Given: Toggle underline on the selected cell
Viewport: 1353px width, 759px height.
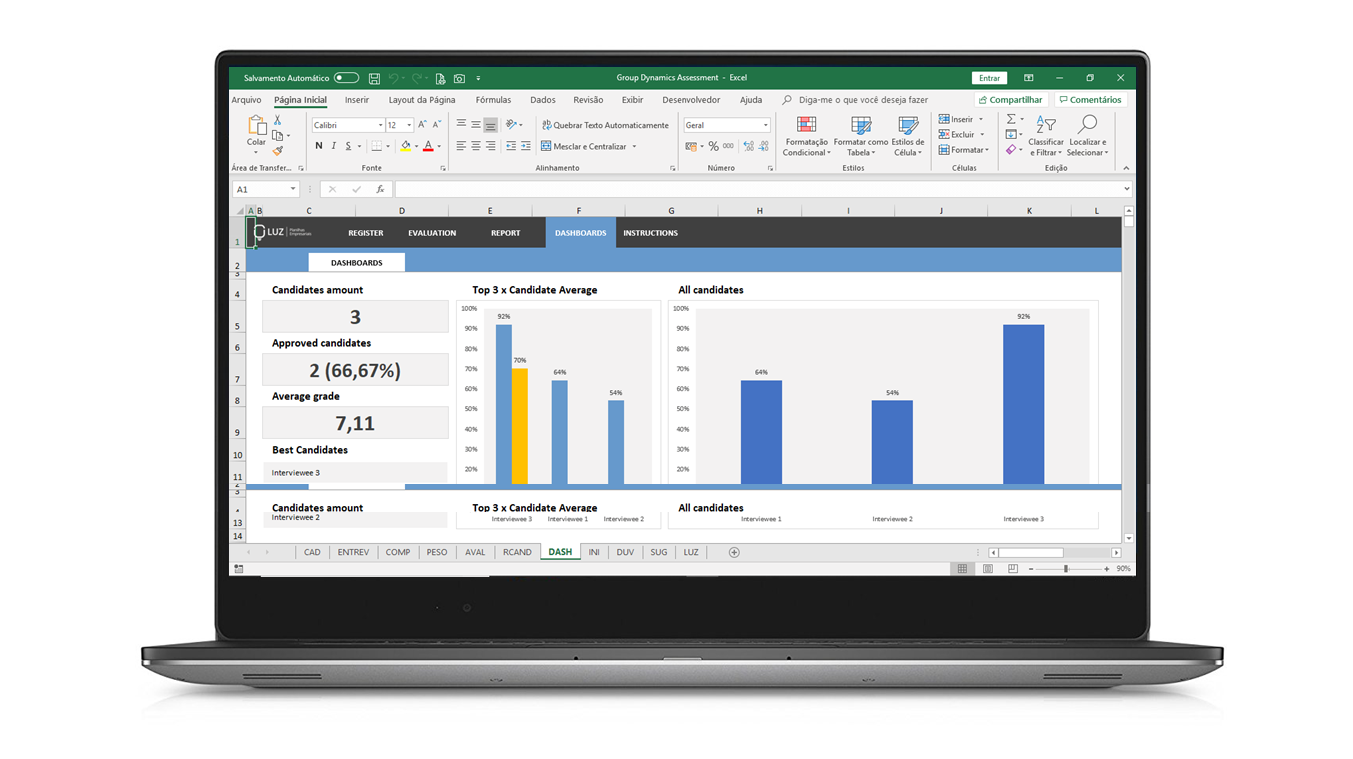Looking at the screenshot, I should [x=348, y=146].
